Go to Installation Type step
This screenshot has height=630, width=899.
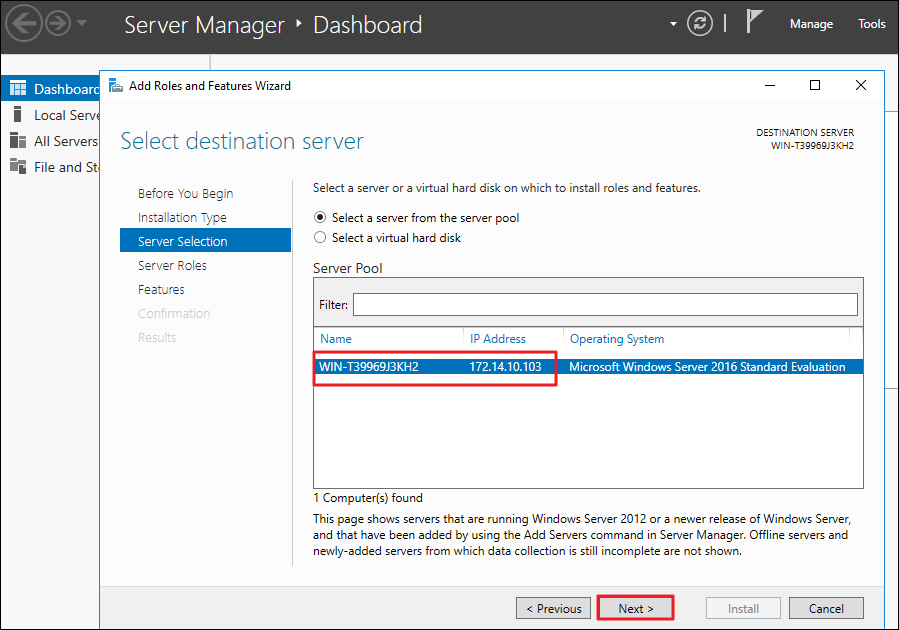pos(182,218)
